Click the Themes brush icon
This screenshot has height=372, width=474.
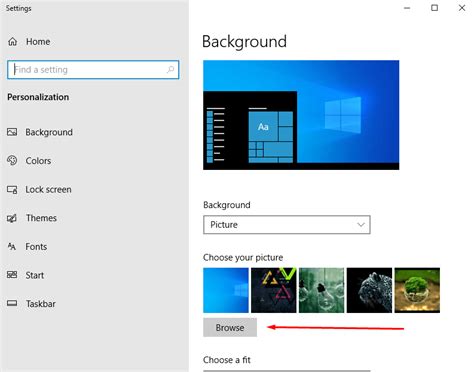12,218
